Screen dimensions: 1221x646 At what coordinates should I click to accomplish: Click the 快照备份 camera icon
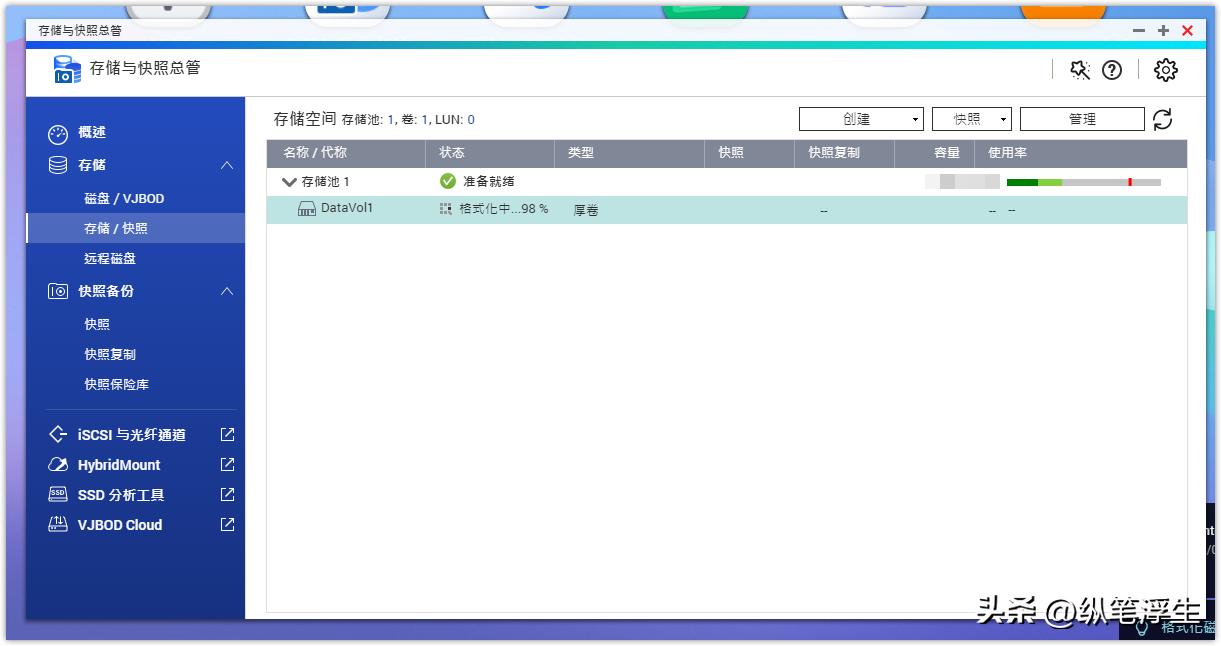coord(58,291)
